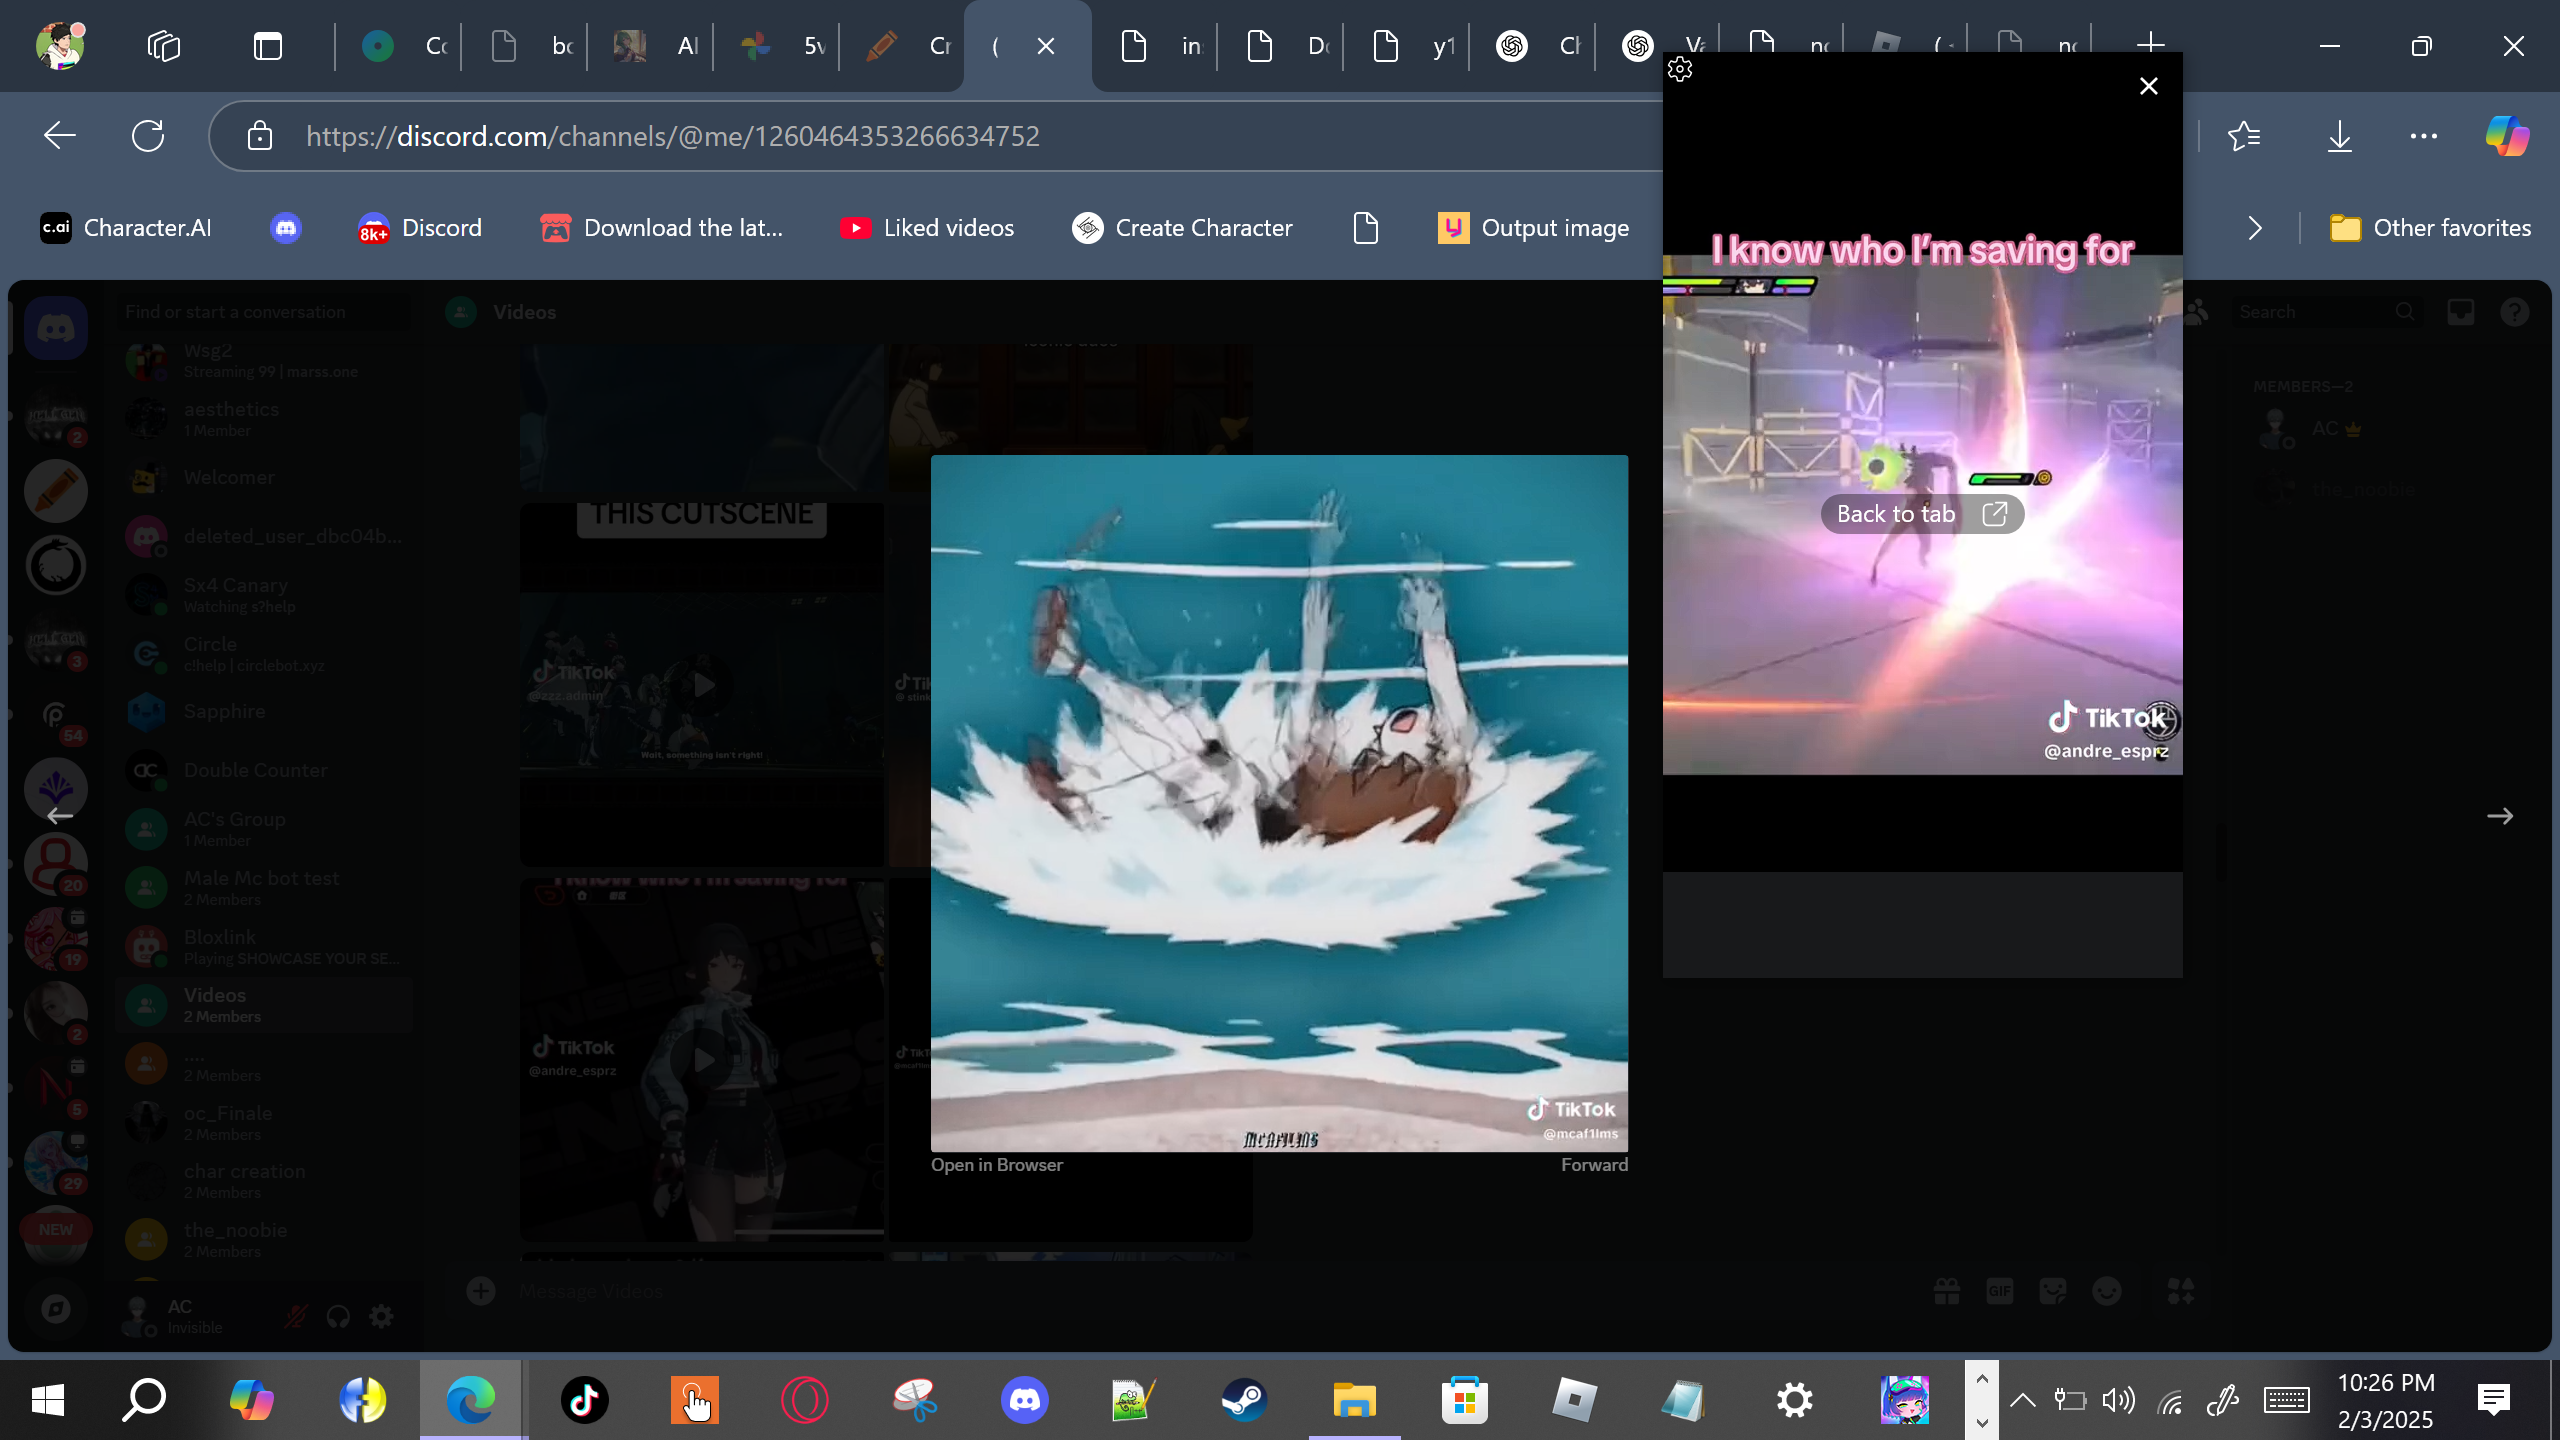Open the Wi-Fi network tray icon
The image size is (2560, 1440).
[x=2170, y=1400]
